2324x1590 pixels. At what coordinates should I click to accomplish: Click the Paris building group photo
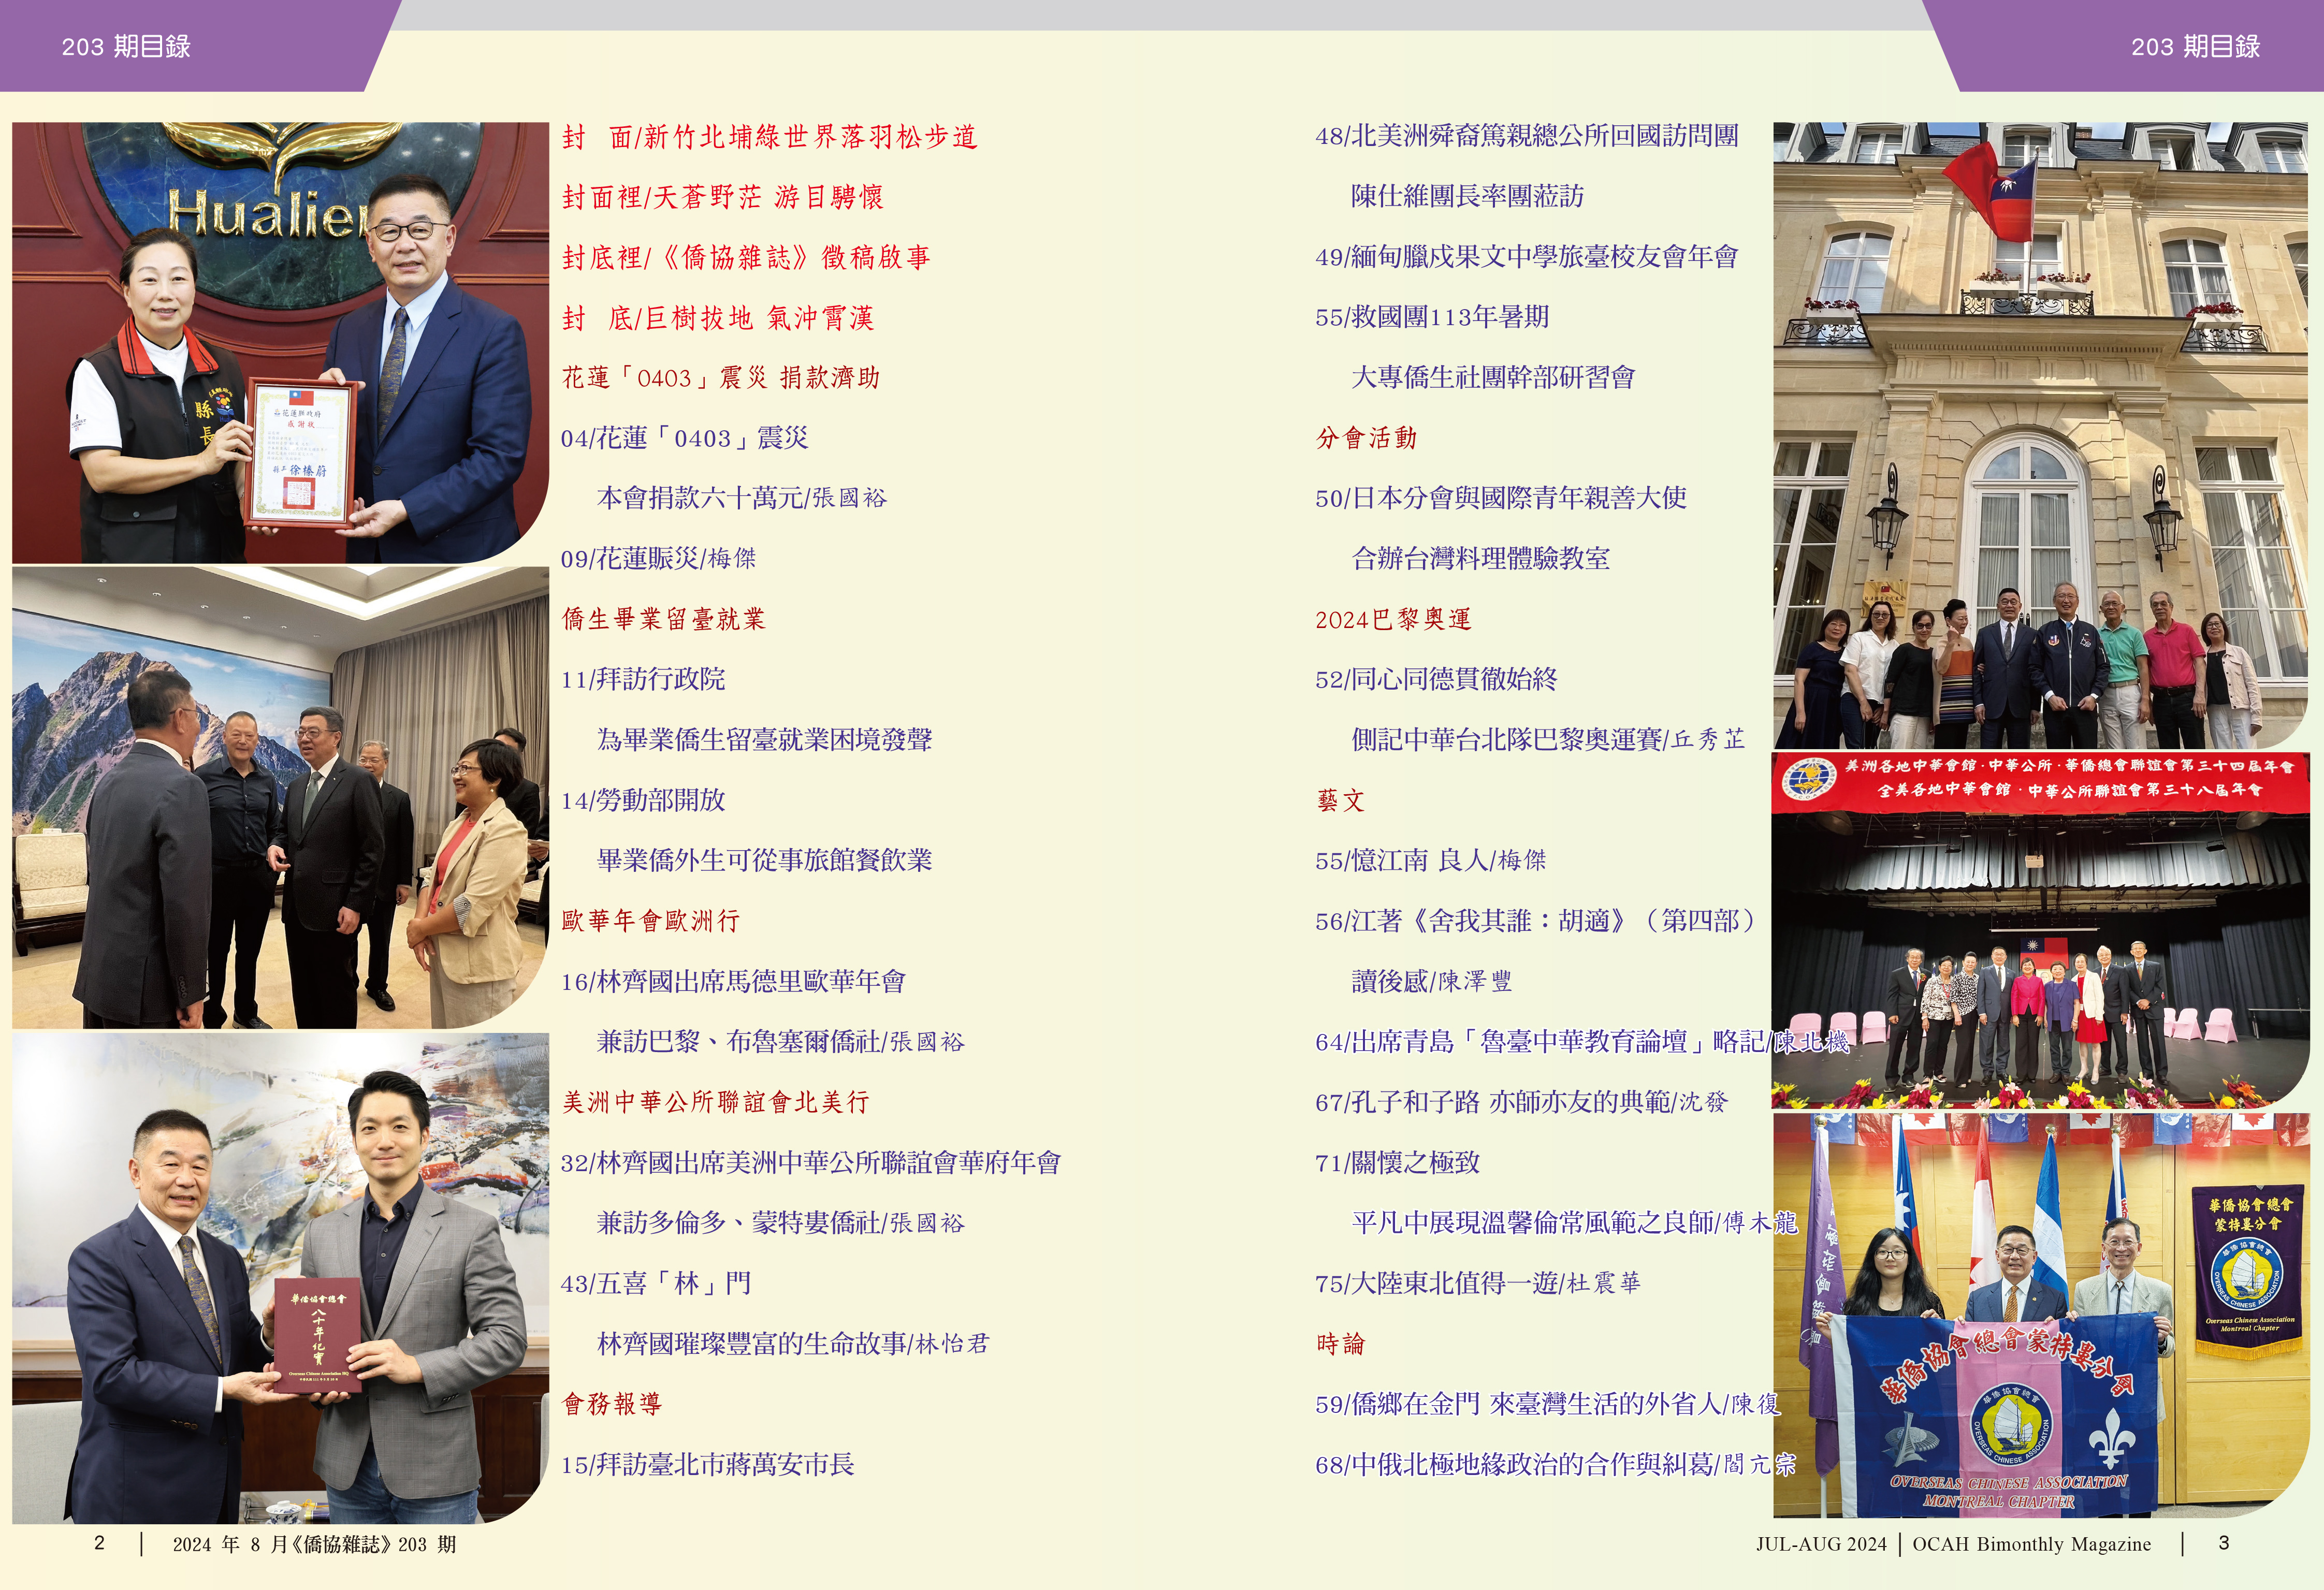[x=2040, y=435]
